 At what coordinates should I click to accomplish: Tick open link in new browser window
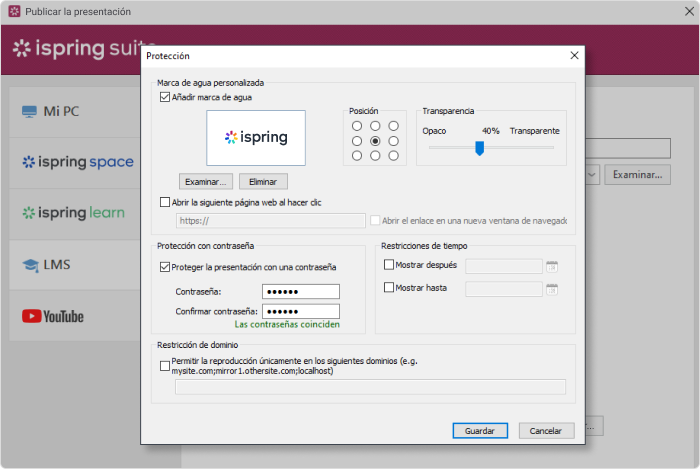(375, 220)
